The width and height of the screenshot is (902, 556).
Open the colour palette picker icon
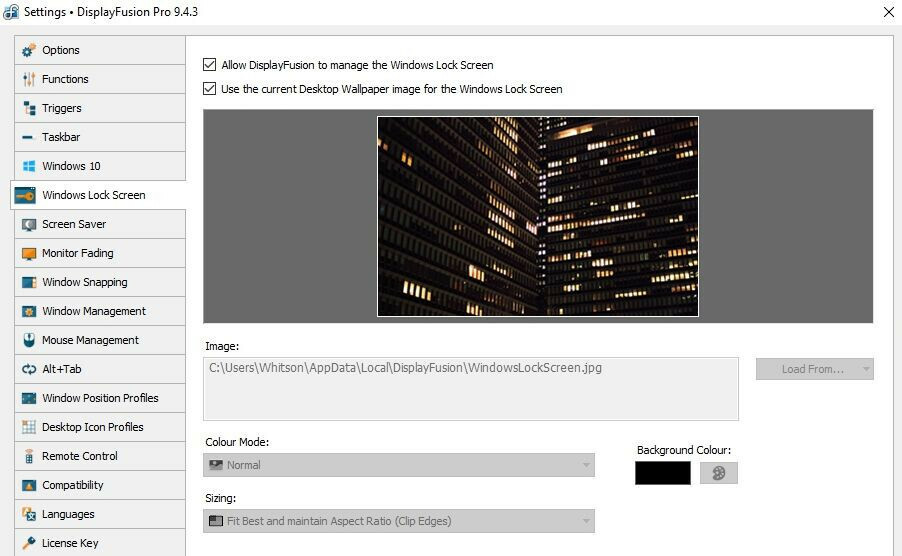718,473
